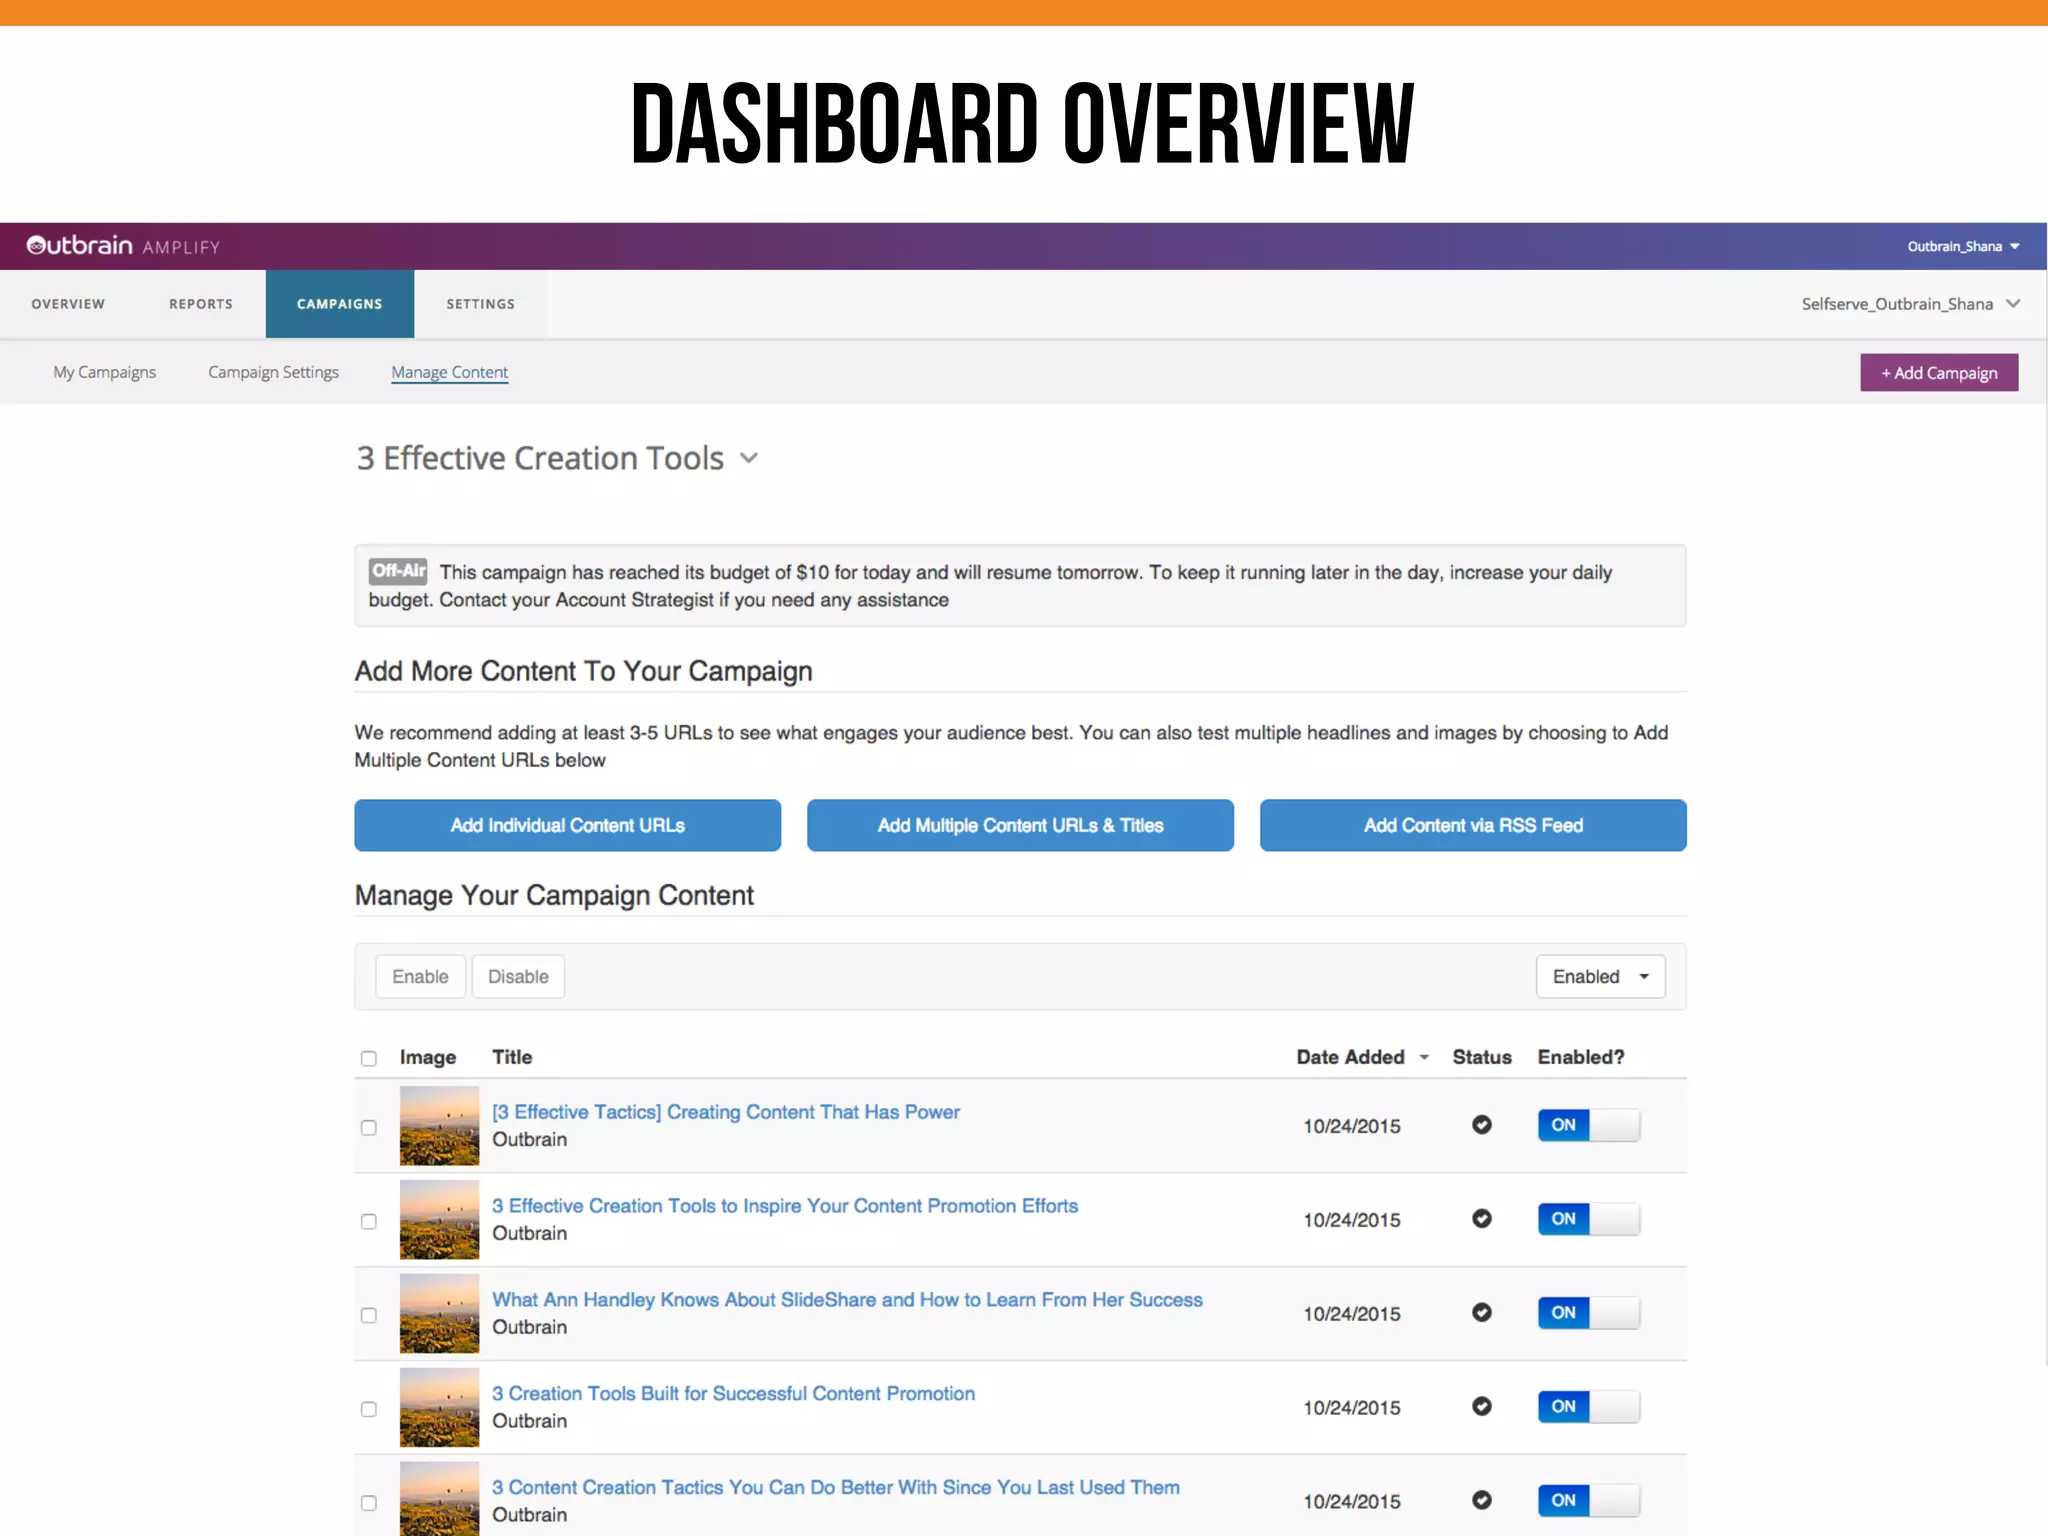Toggle ON switch for What Ann Handley Knows row
2048x1536 pixels.
1589,1313
